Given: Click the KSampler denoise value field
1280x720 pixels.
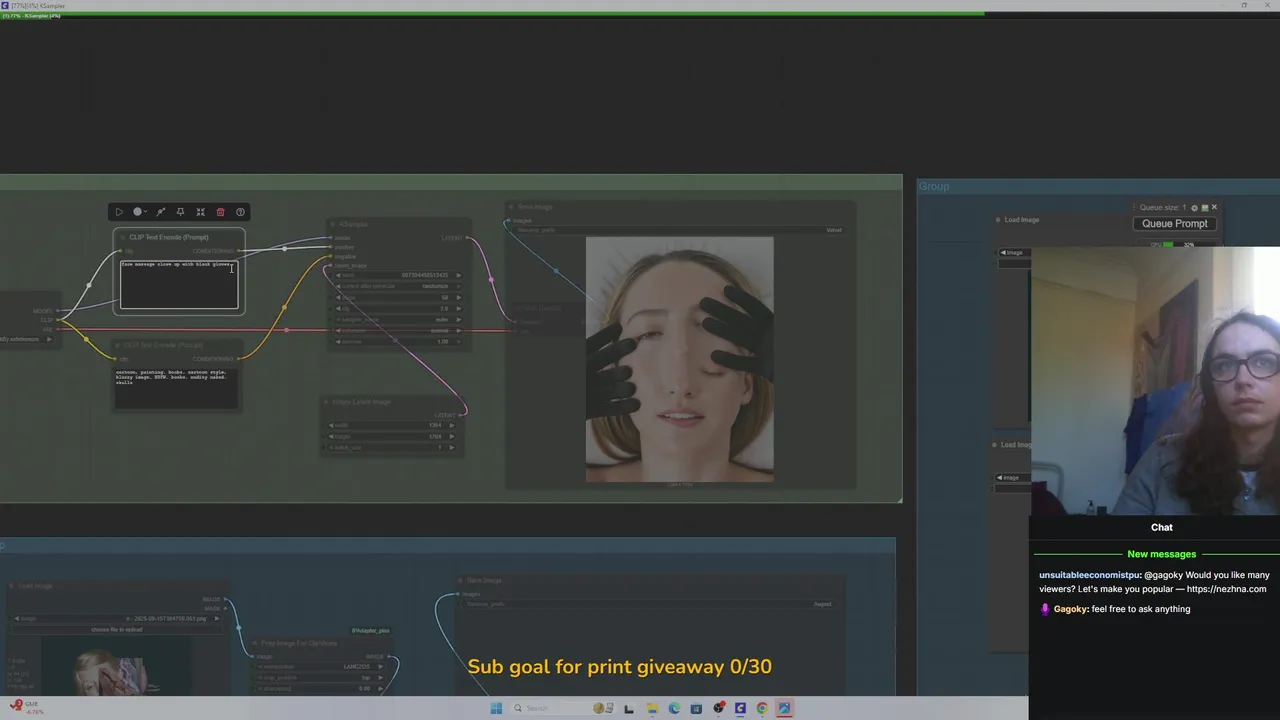Looking at the screenshot, I should click(x=399, y=341).
